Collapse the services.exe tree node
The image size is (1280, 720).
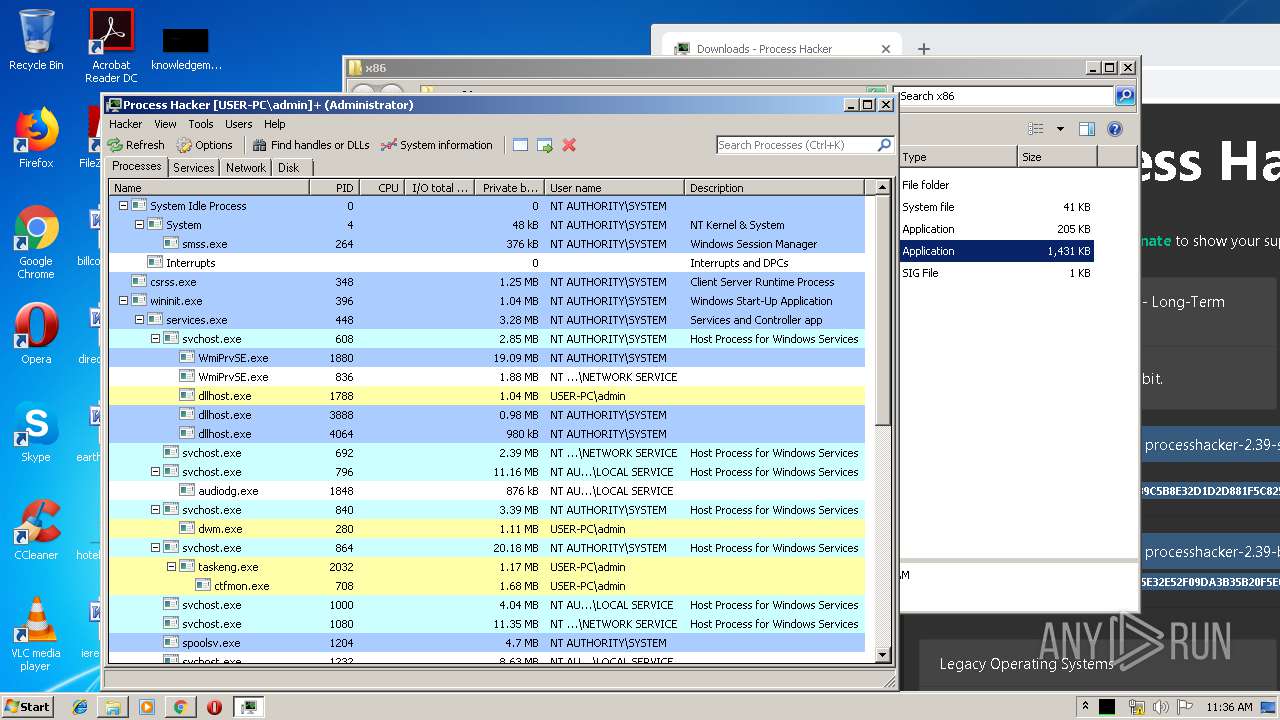tap(139, 320)
